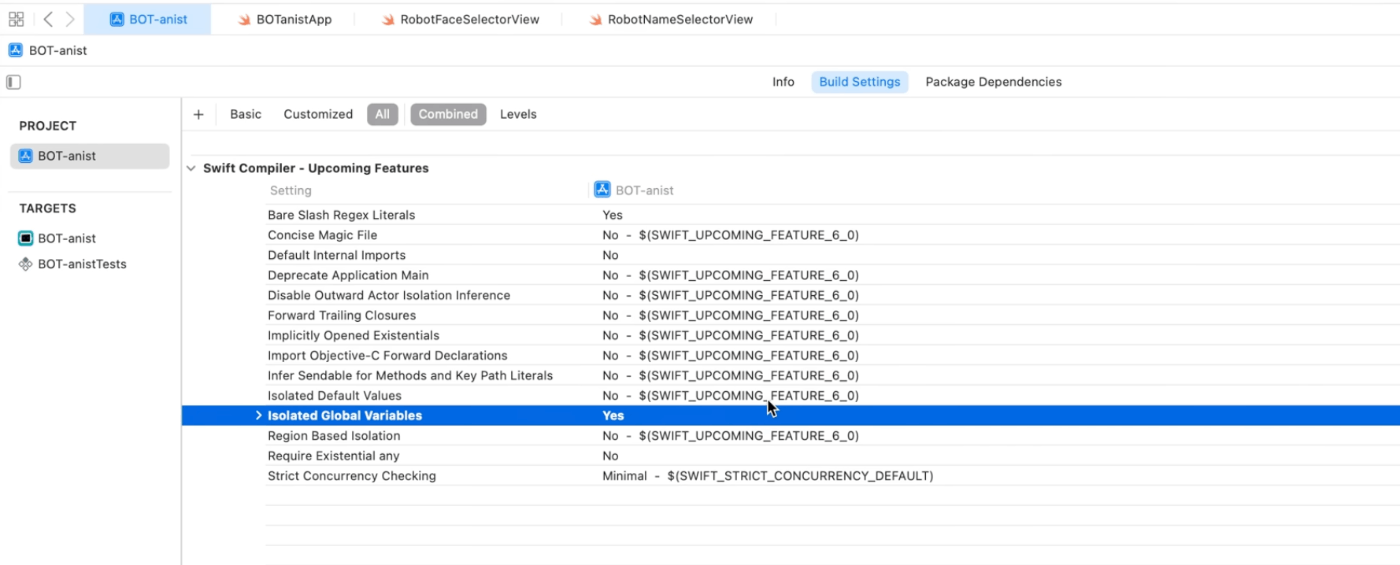The width and height of the screenshot is (1400, 565).
Task: Open Strict Concurrency Checking Minimal value
Action: [767, 476]
